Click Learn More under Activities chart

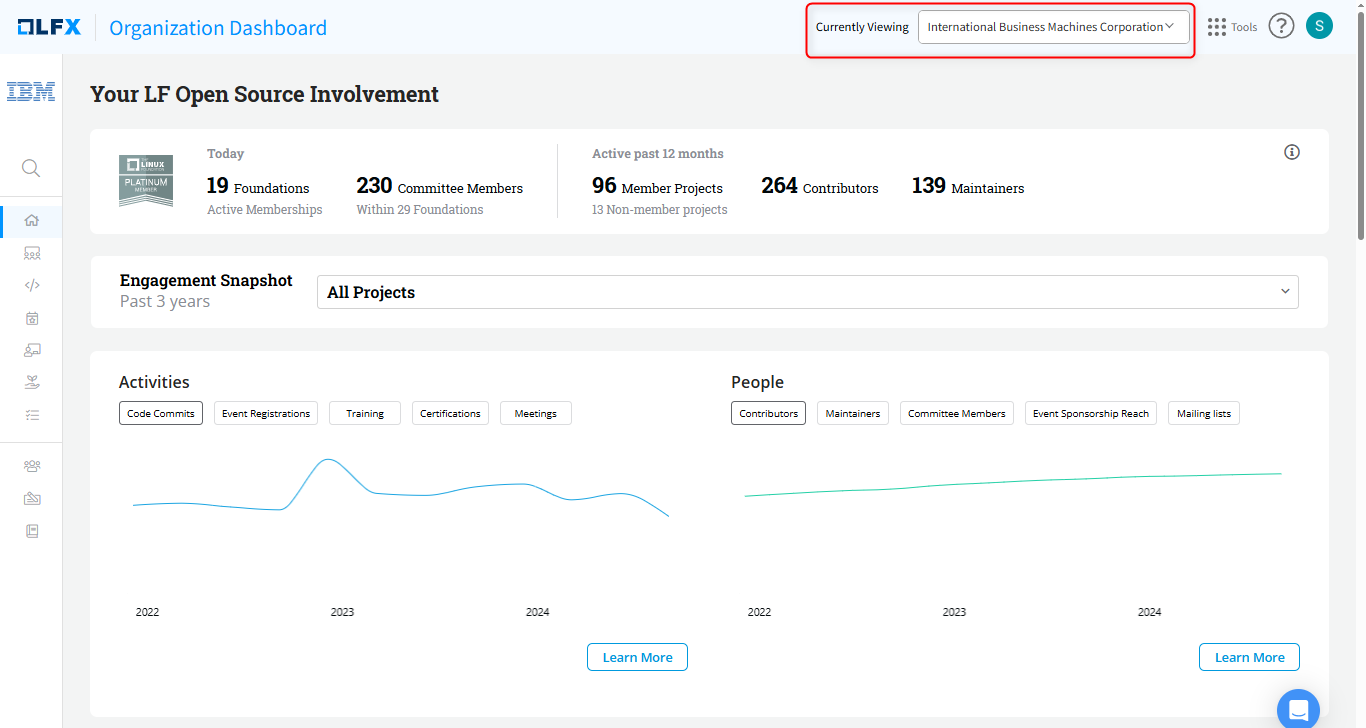point(637,657)
